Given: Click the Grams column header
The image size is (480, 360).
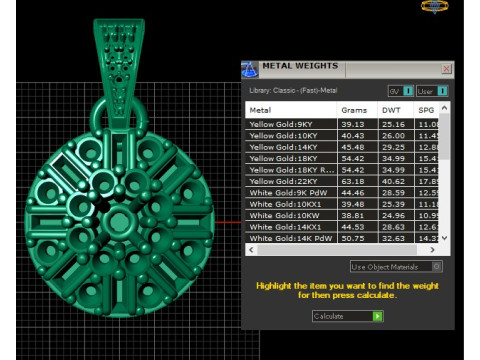Looking at the screenshot, I should [357, 110].
